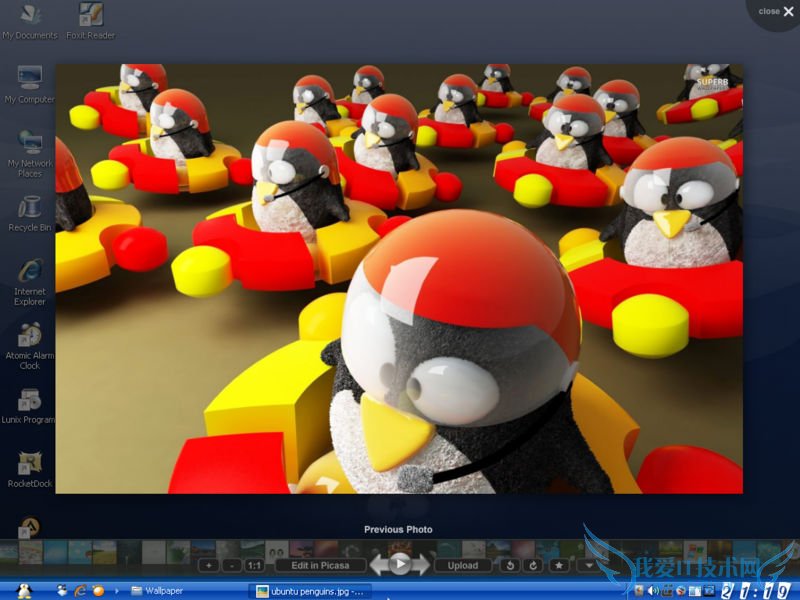The height and width of the screenshot is (600, 800).
Task: Start the slideshow play button
Action: tap(400, 565)
